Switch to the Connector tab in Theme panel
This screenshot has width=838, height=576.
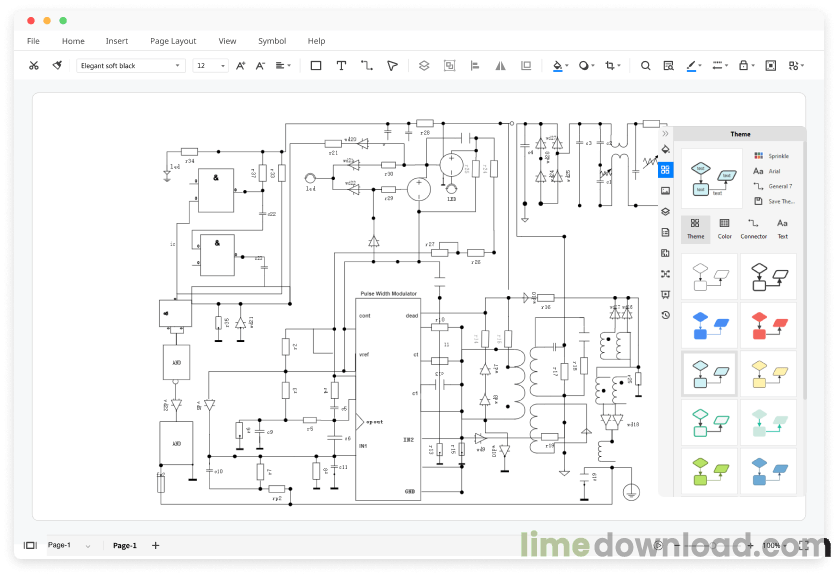pyautogui.click(x=754, y=229)
